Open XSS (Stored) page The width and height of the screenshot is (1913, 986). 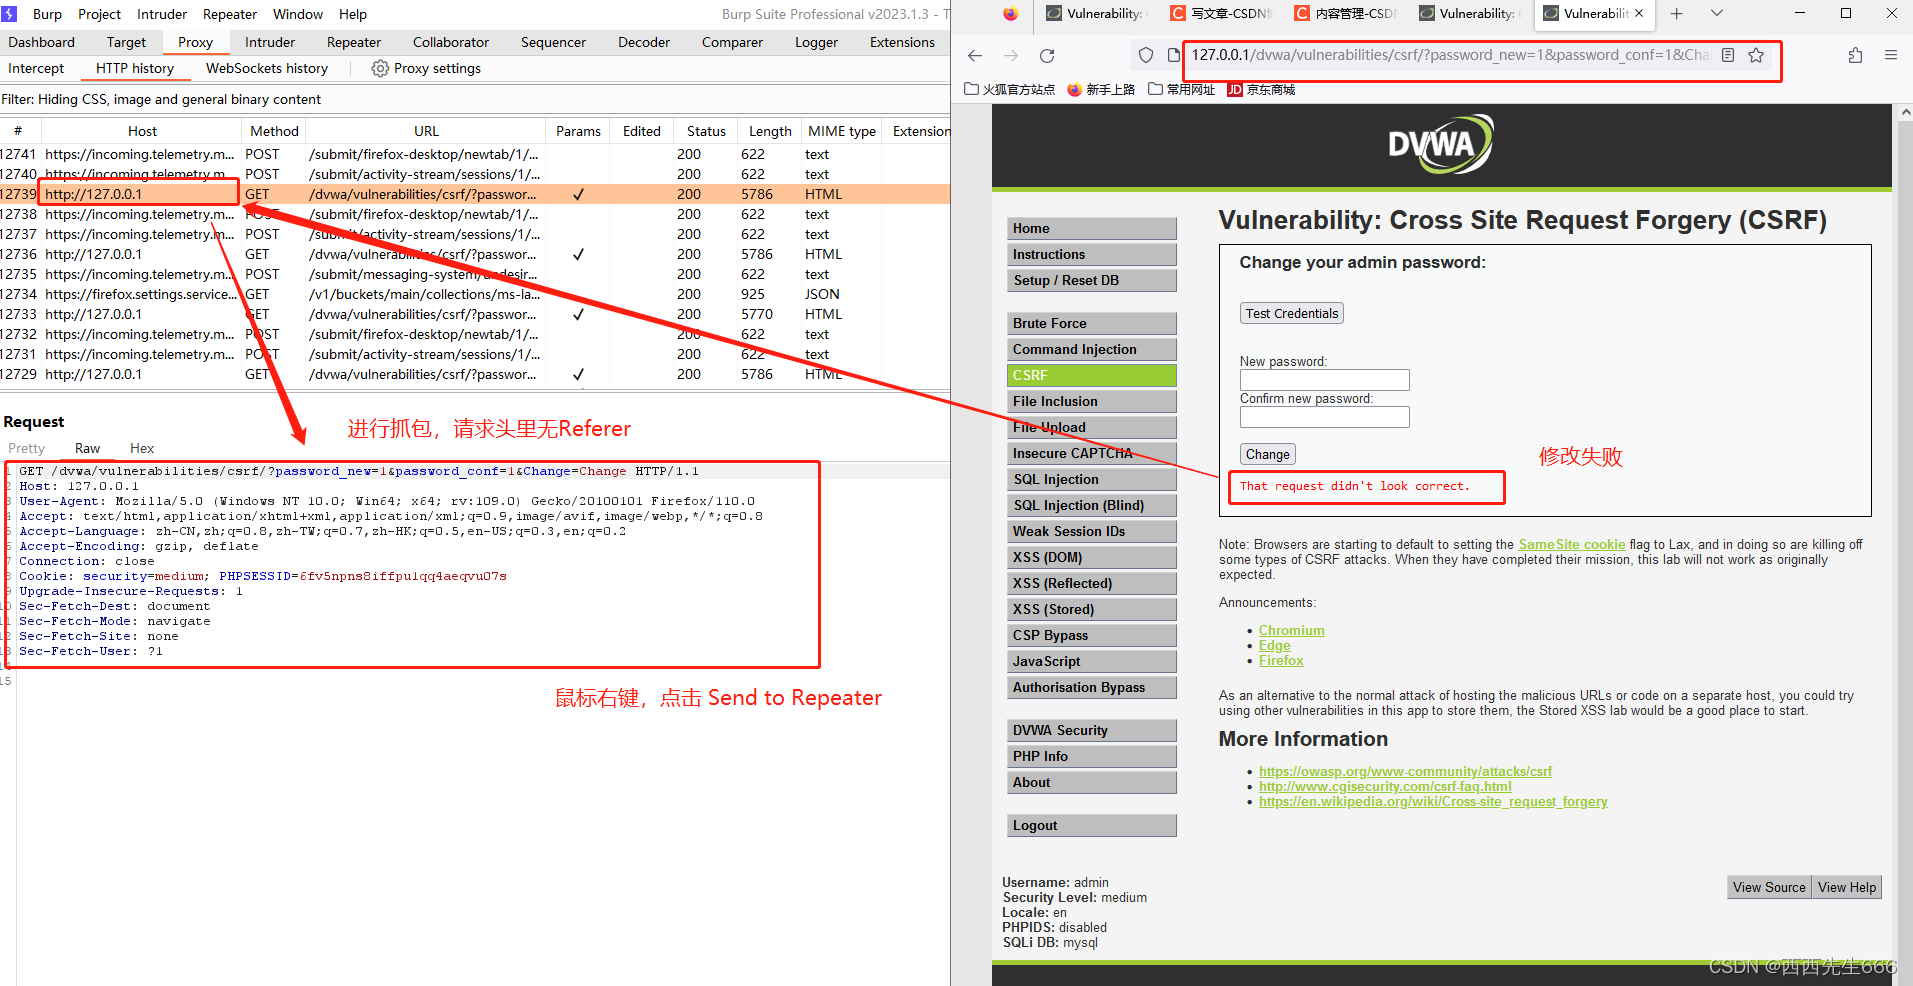tap(1091, 609)
